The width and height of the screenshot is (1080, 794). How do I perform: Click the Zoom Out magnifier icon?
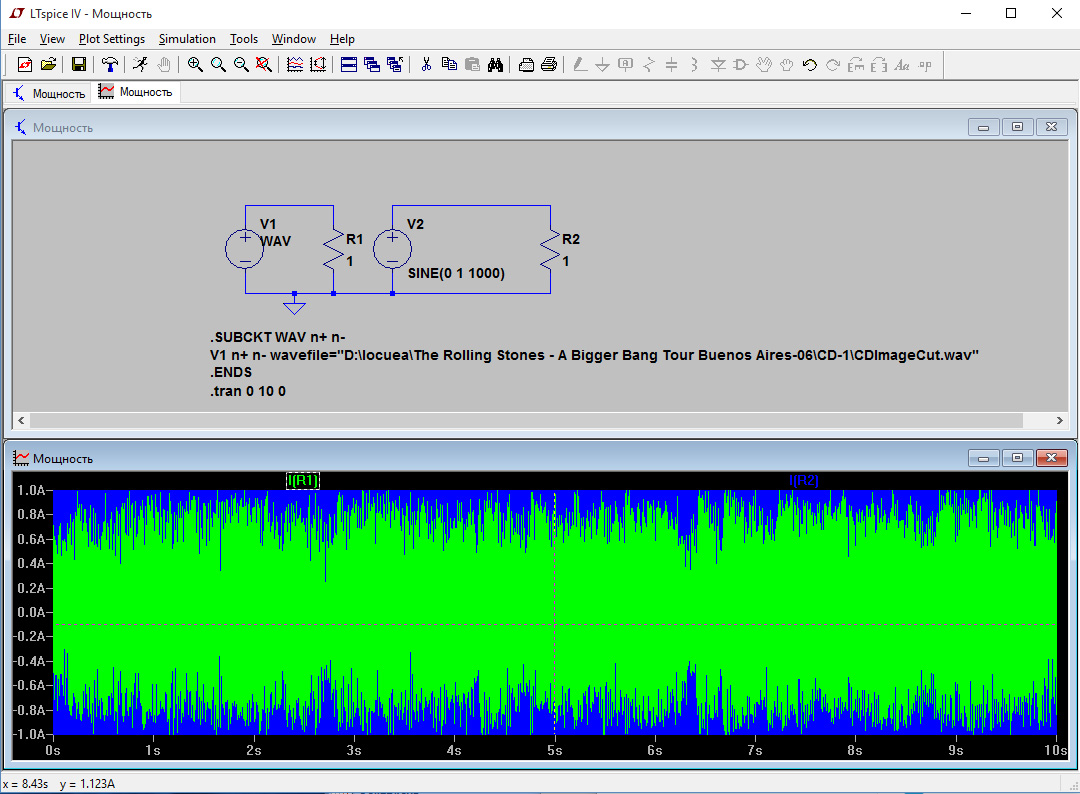click(241, 65)
